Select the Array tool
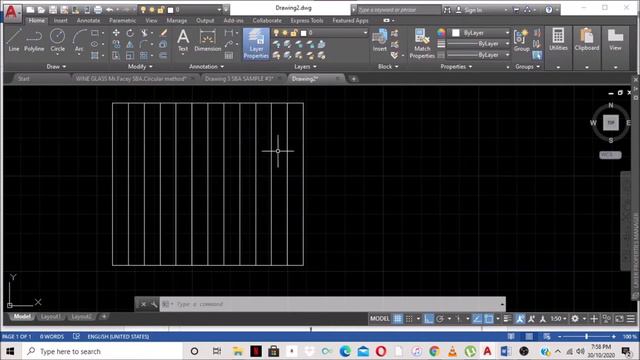Screen dimensions: 640x360 [x=144, y=56]
